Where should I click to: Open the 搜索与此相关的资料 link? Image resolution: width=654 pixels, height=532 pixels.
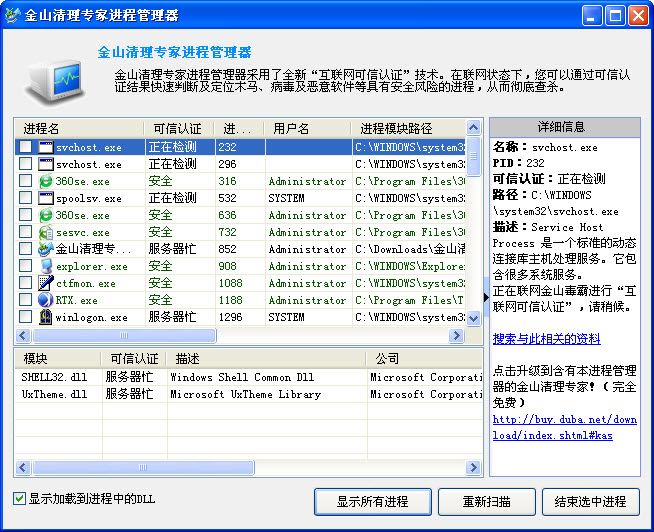546,339
